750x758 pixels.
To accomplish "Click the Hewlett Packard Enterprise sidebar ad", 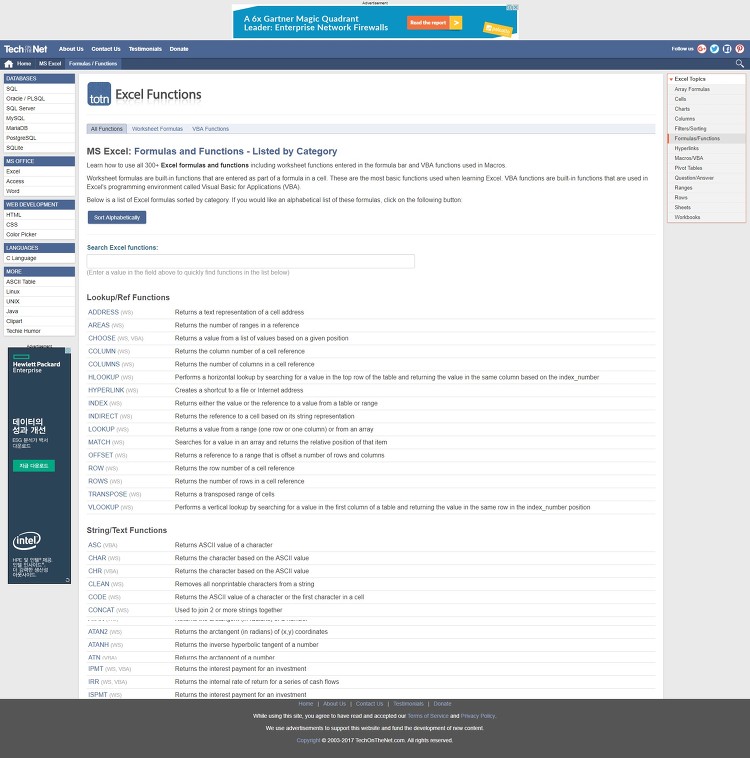I will click(39, 466).
